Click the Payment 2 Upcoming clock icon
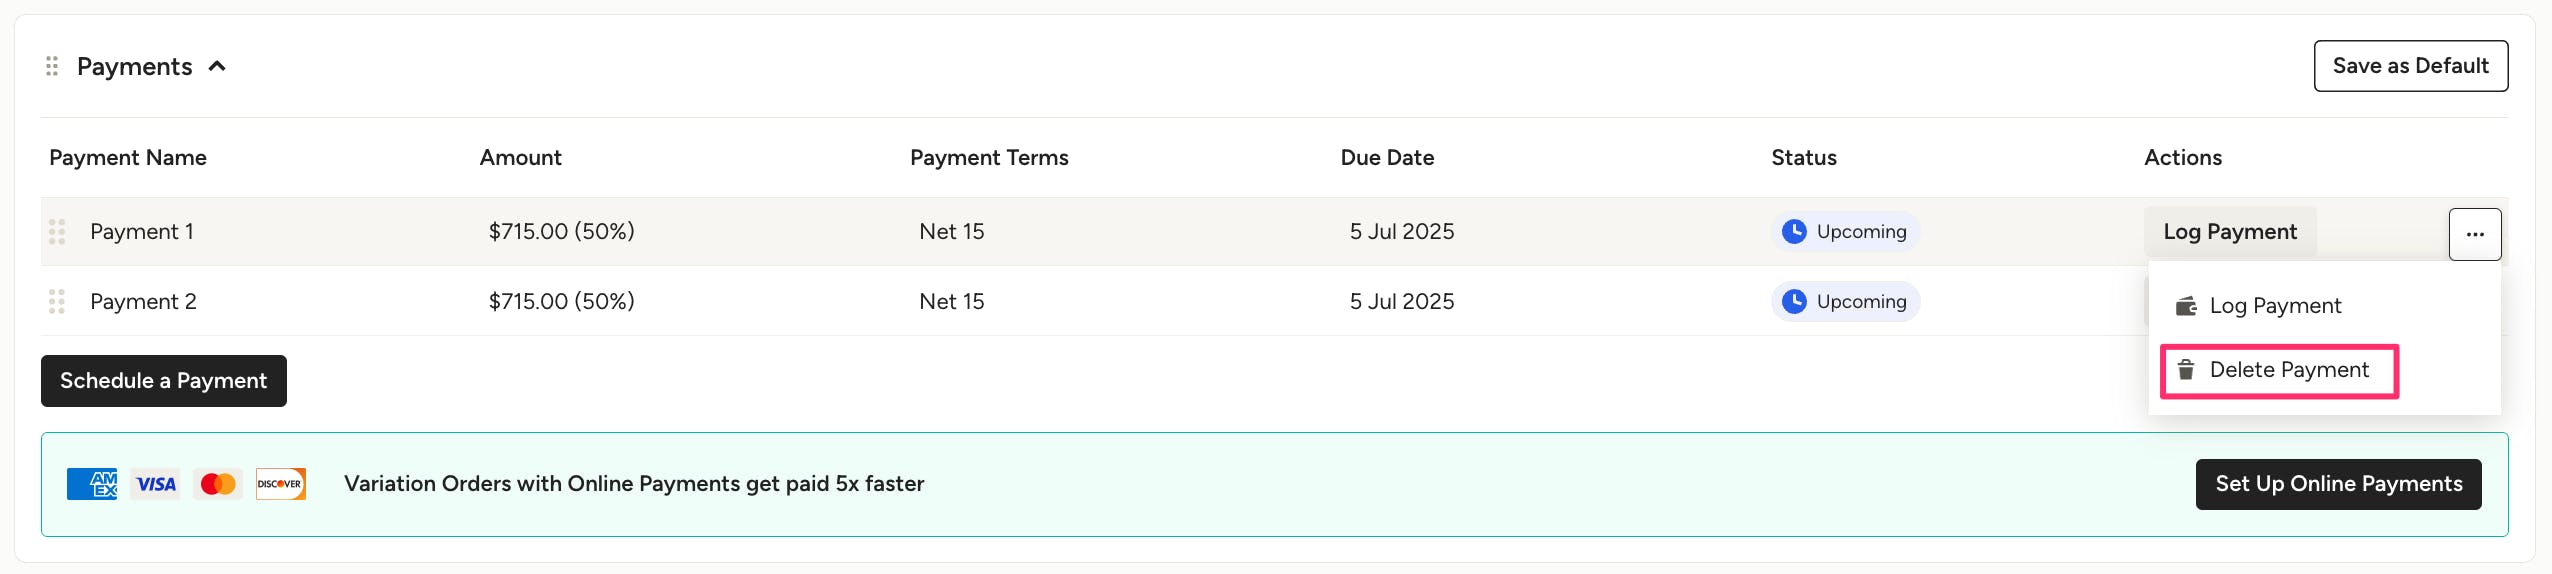Screen dimensions: 2552x574 (x=1795, y=302)
